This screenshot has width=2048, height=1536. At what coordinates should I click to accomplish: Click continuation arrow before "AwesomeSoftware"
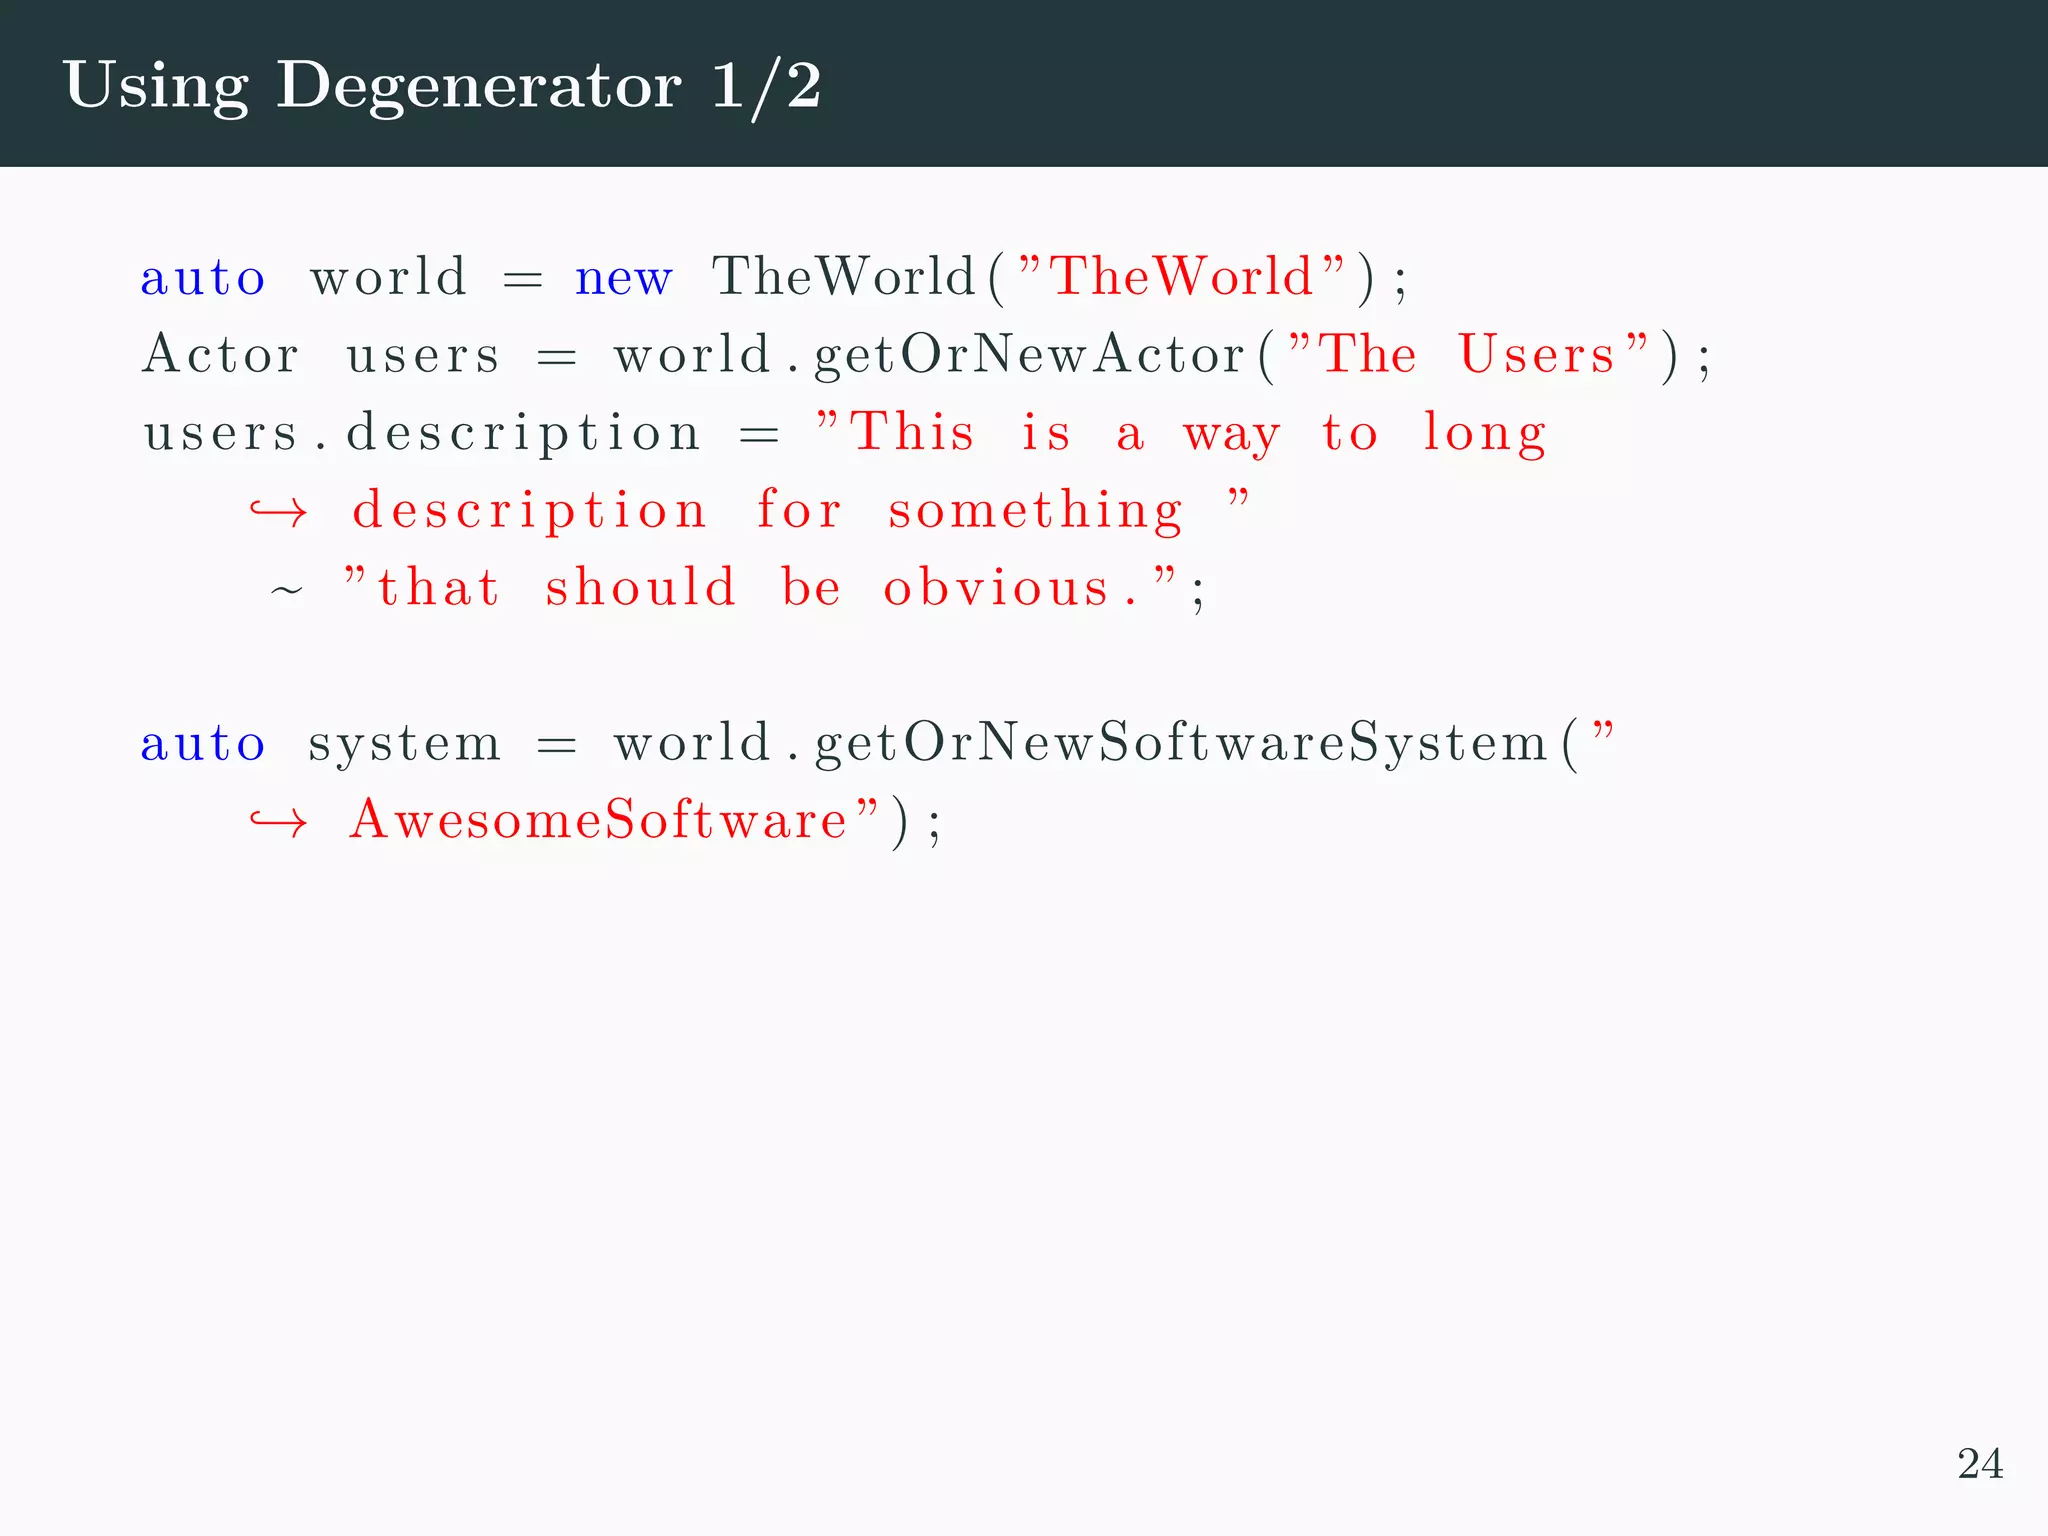coord(278,823)
